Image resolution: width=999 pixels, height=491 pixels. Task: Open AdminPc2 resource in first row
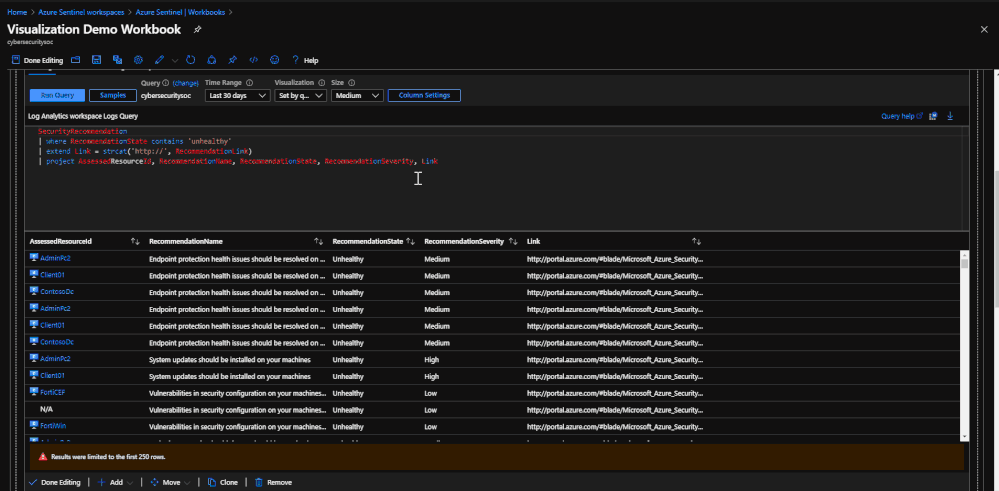click(55, 259)
